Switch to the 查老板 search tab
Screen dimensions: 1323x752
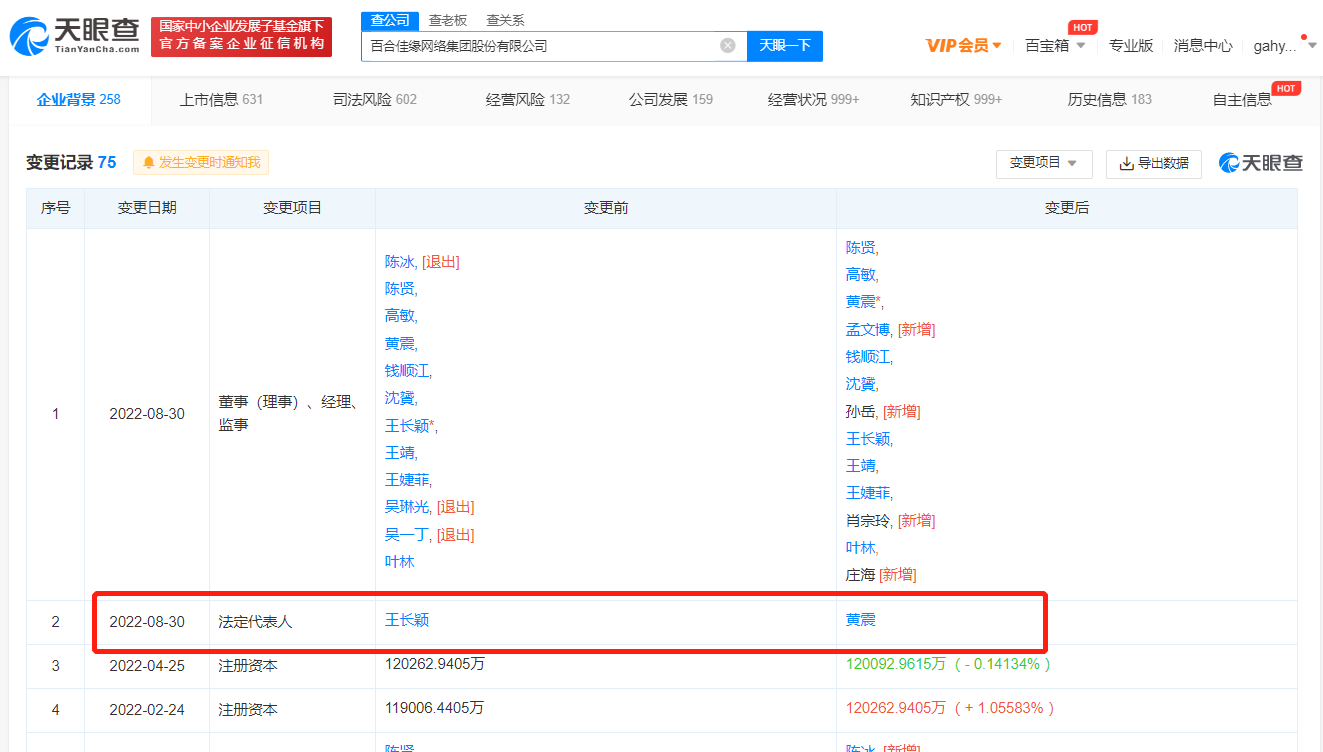tap(447, 20)
